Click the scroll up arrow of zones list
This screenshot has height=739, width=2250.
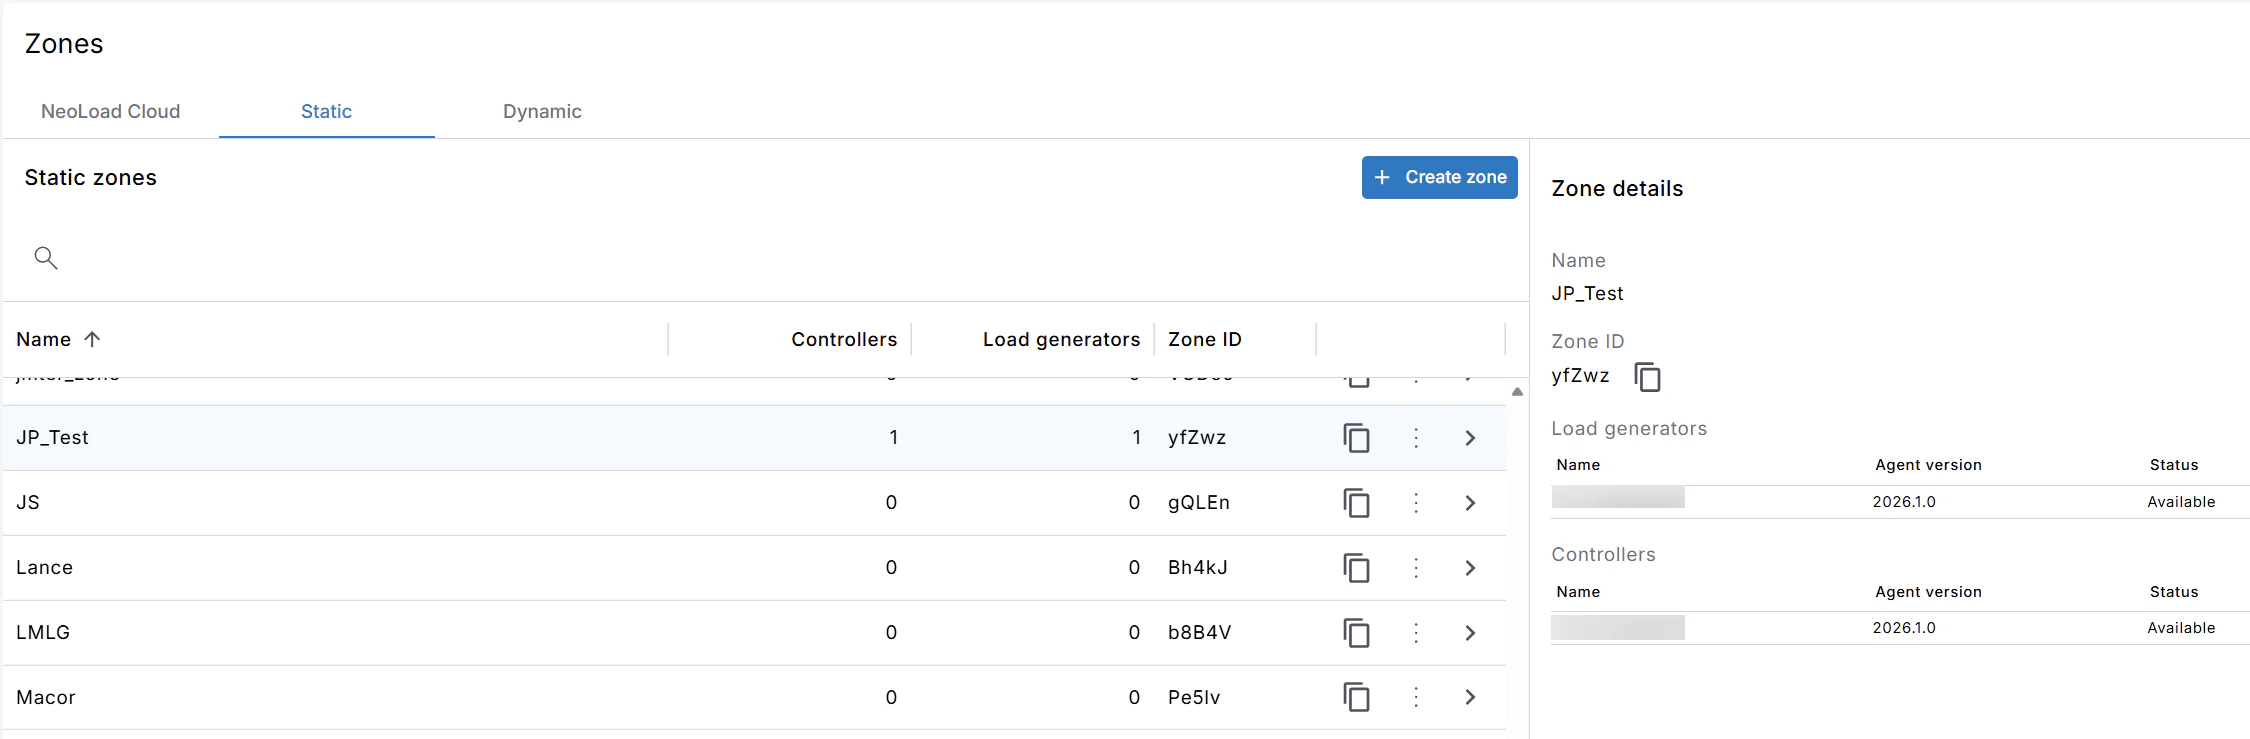pos(1517,392)
